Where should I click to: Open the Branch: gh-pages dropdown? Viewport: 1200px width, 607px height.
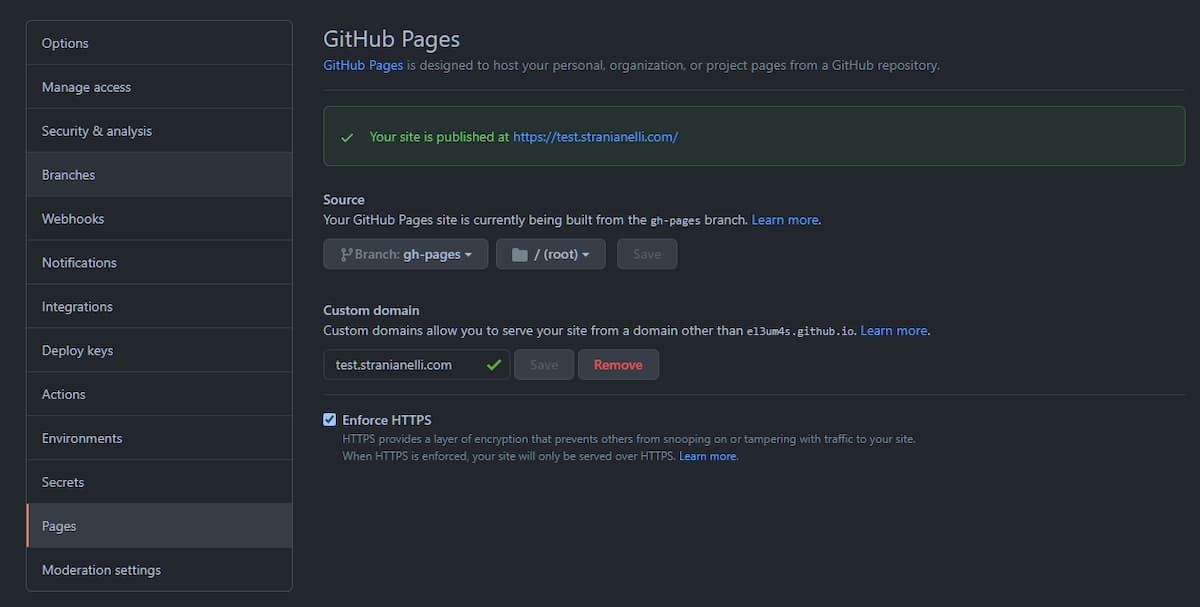coord(406,254)
